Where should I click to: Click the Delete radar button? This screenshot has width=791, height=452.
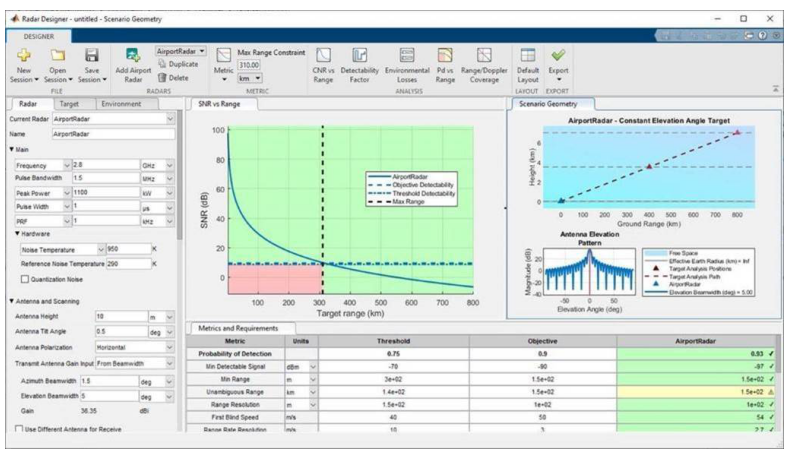click(x=176, y=77)
